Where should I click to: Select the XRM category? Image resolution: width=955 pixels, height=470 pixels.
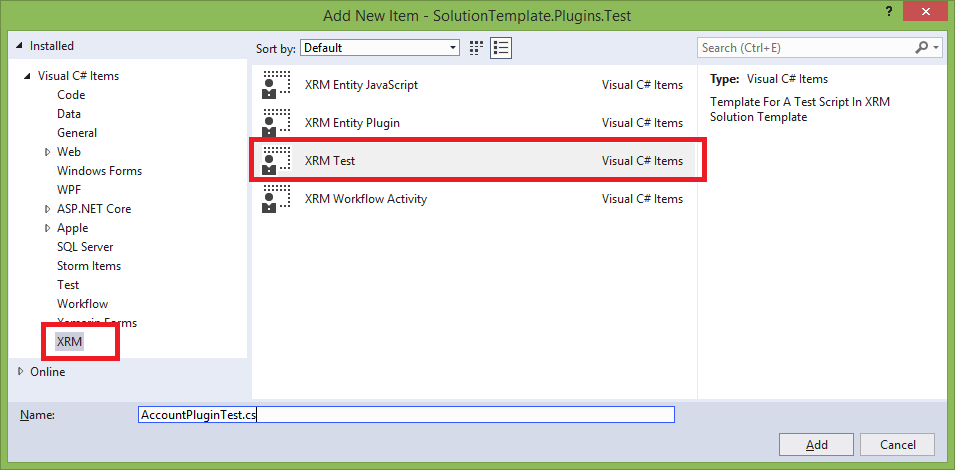click(70, 342)
